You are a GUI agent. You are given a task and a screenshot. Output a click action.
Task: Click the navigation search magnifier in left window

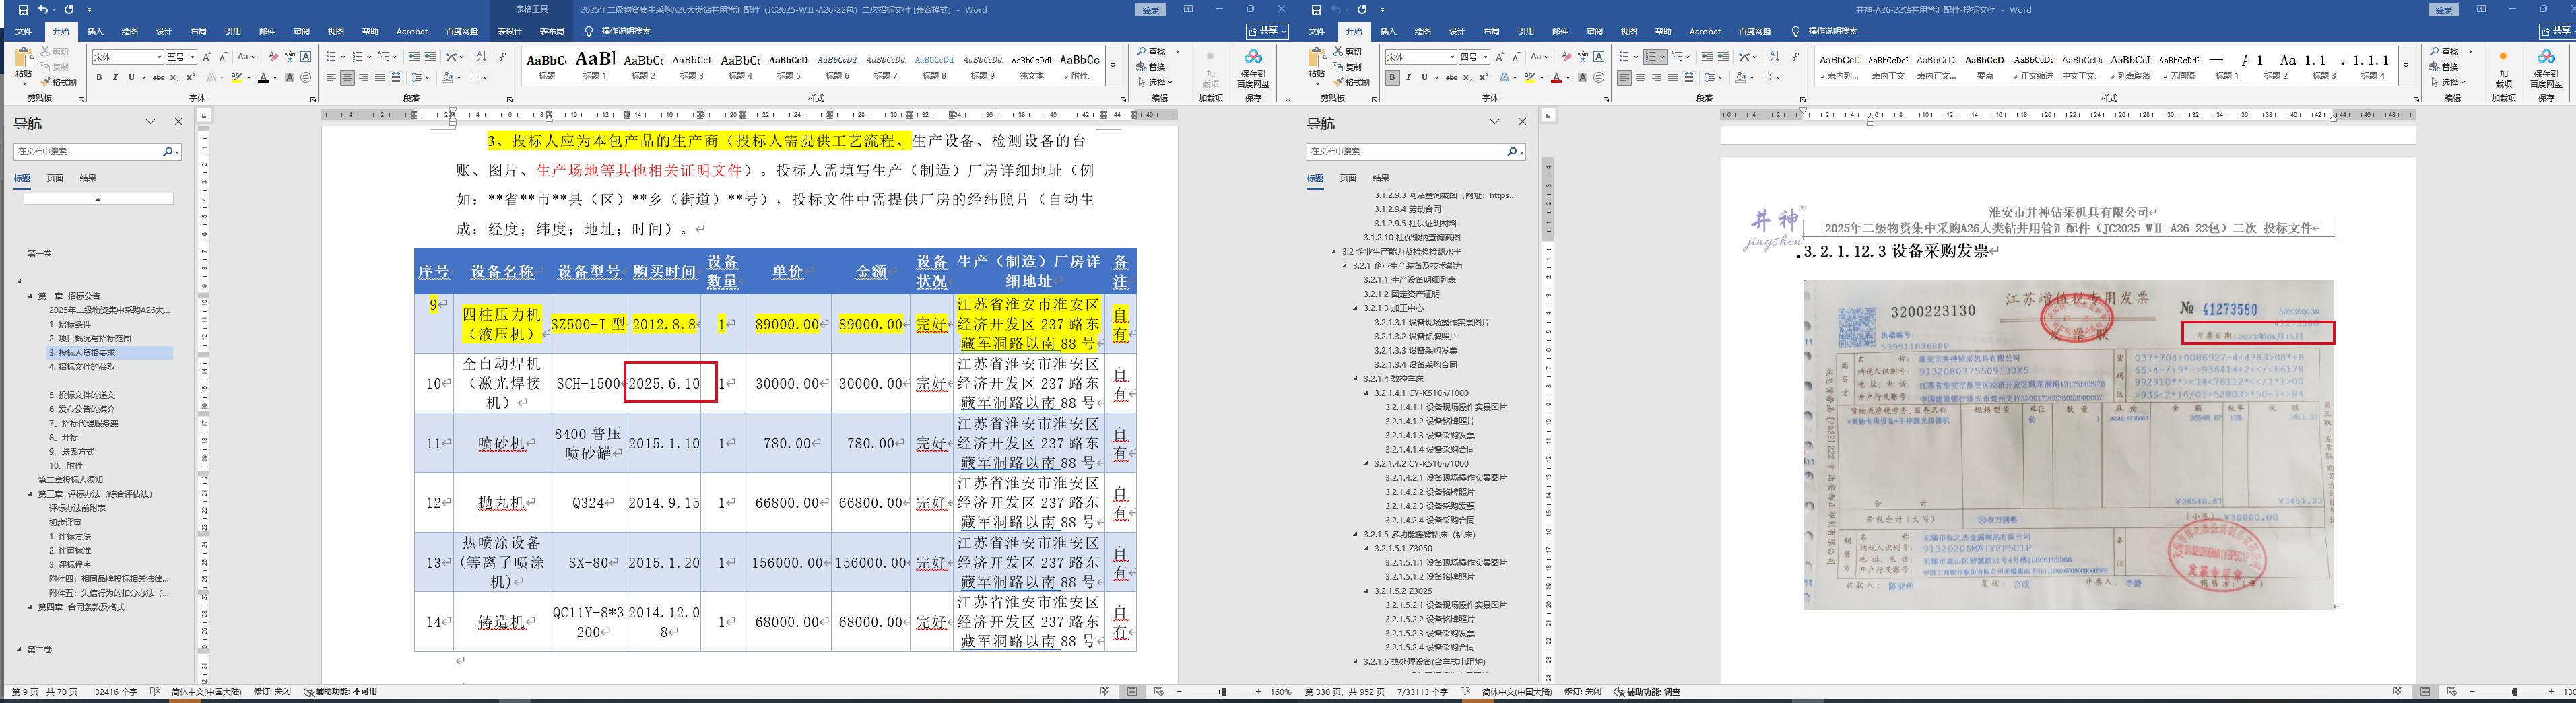click(167, 152)
